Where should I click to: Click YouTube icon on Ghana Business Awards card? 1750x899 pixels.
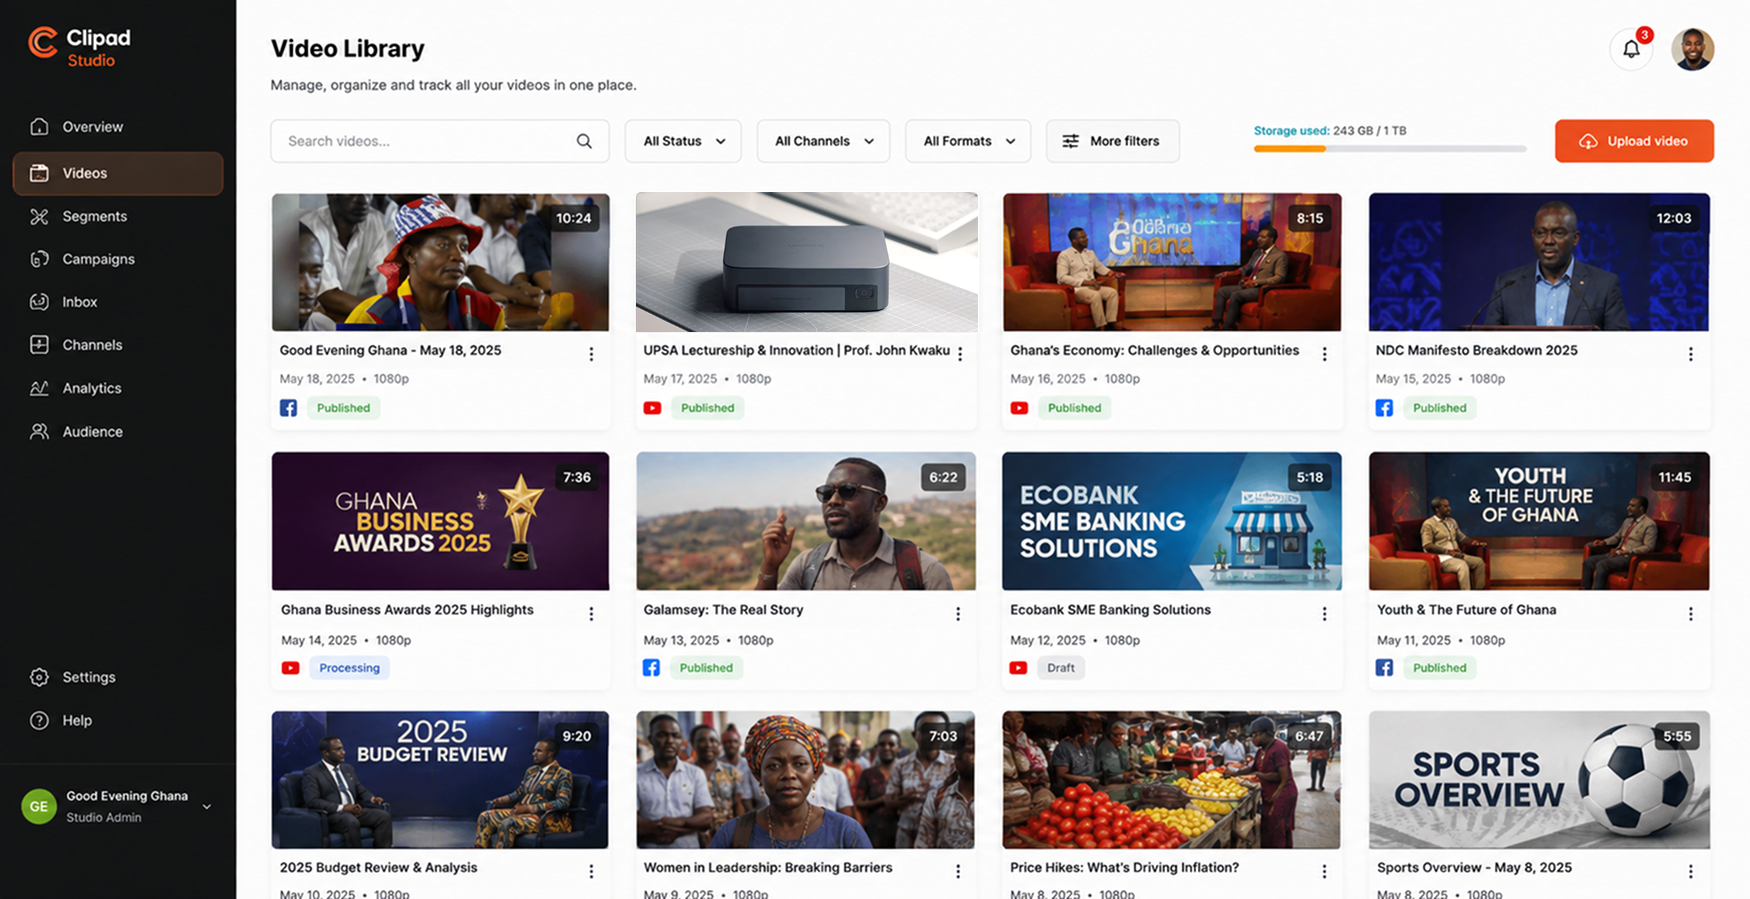coord(290,668)
